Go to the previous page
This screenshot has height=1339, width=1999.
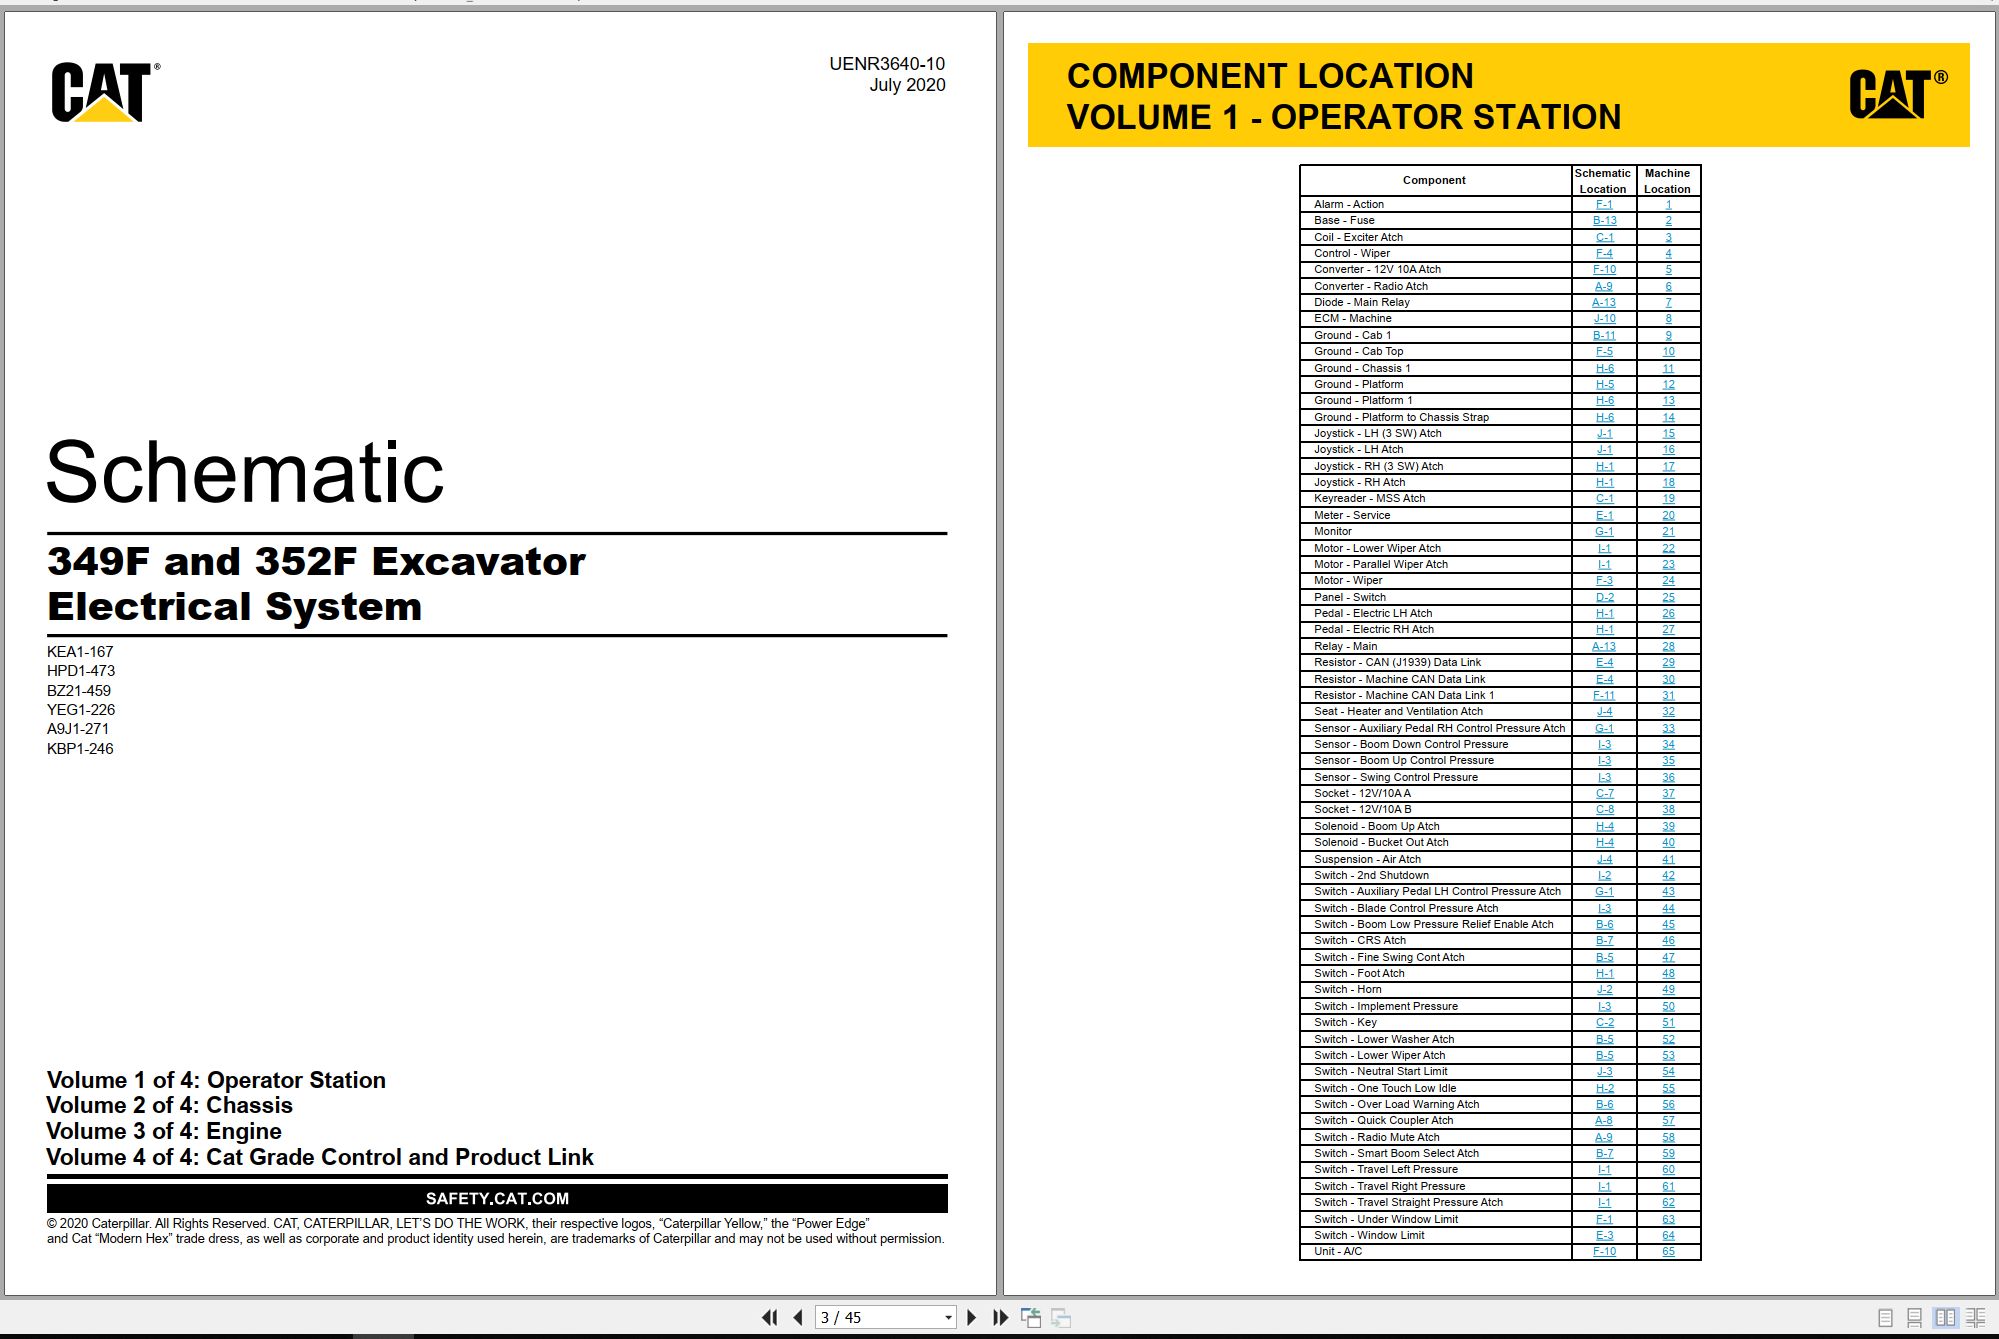pos(798,1318)
